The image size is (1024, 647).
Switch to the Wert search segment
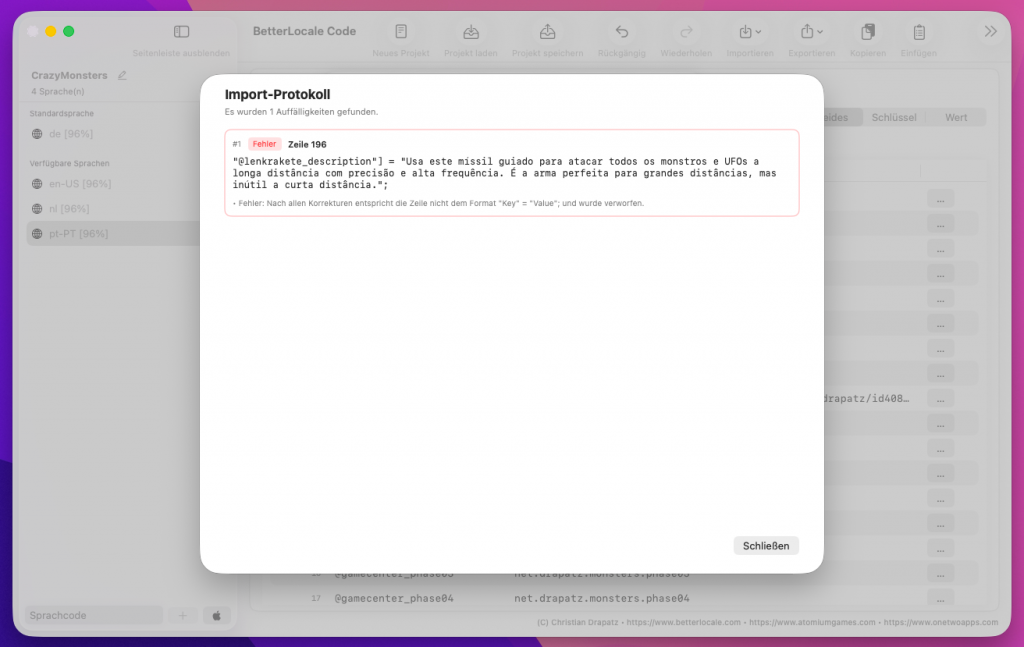click(956, 117)
